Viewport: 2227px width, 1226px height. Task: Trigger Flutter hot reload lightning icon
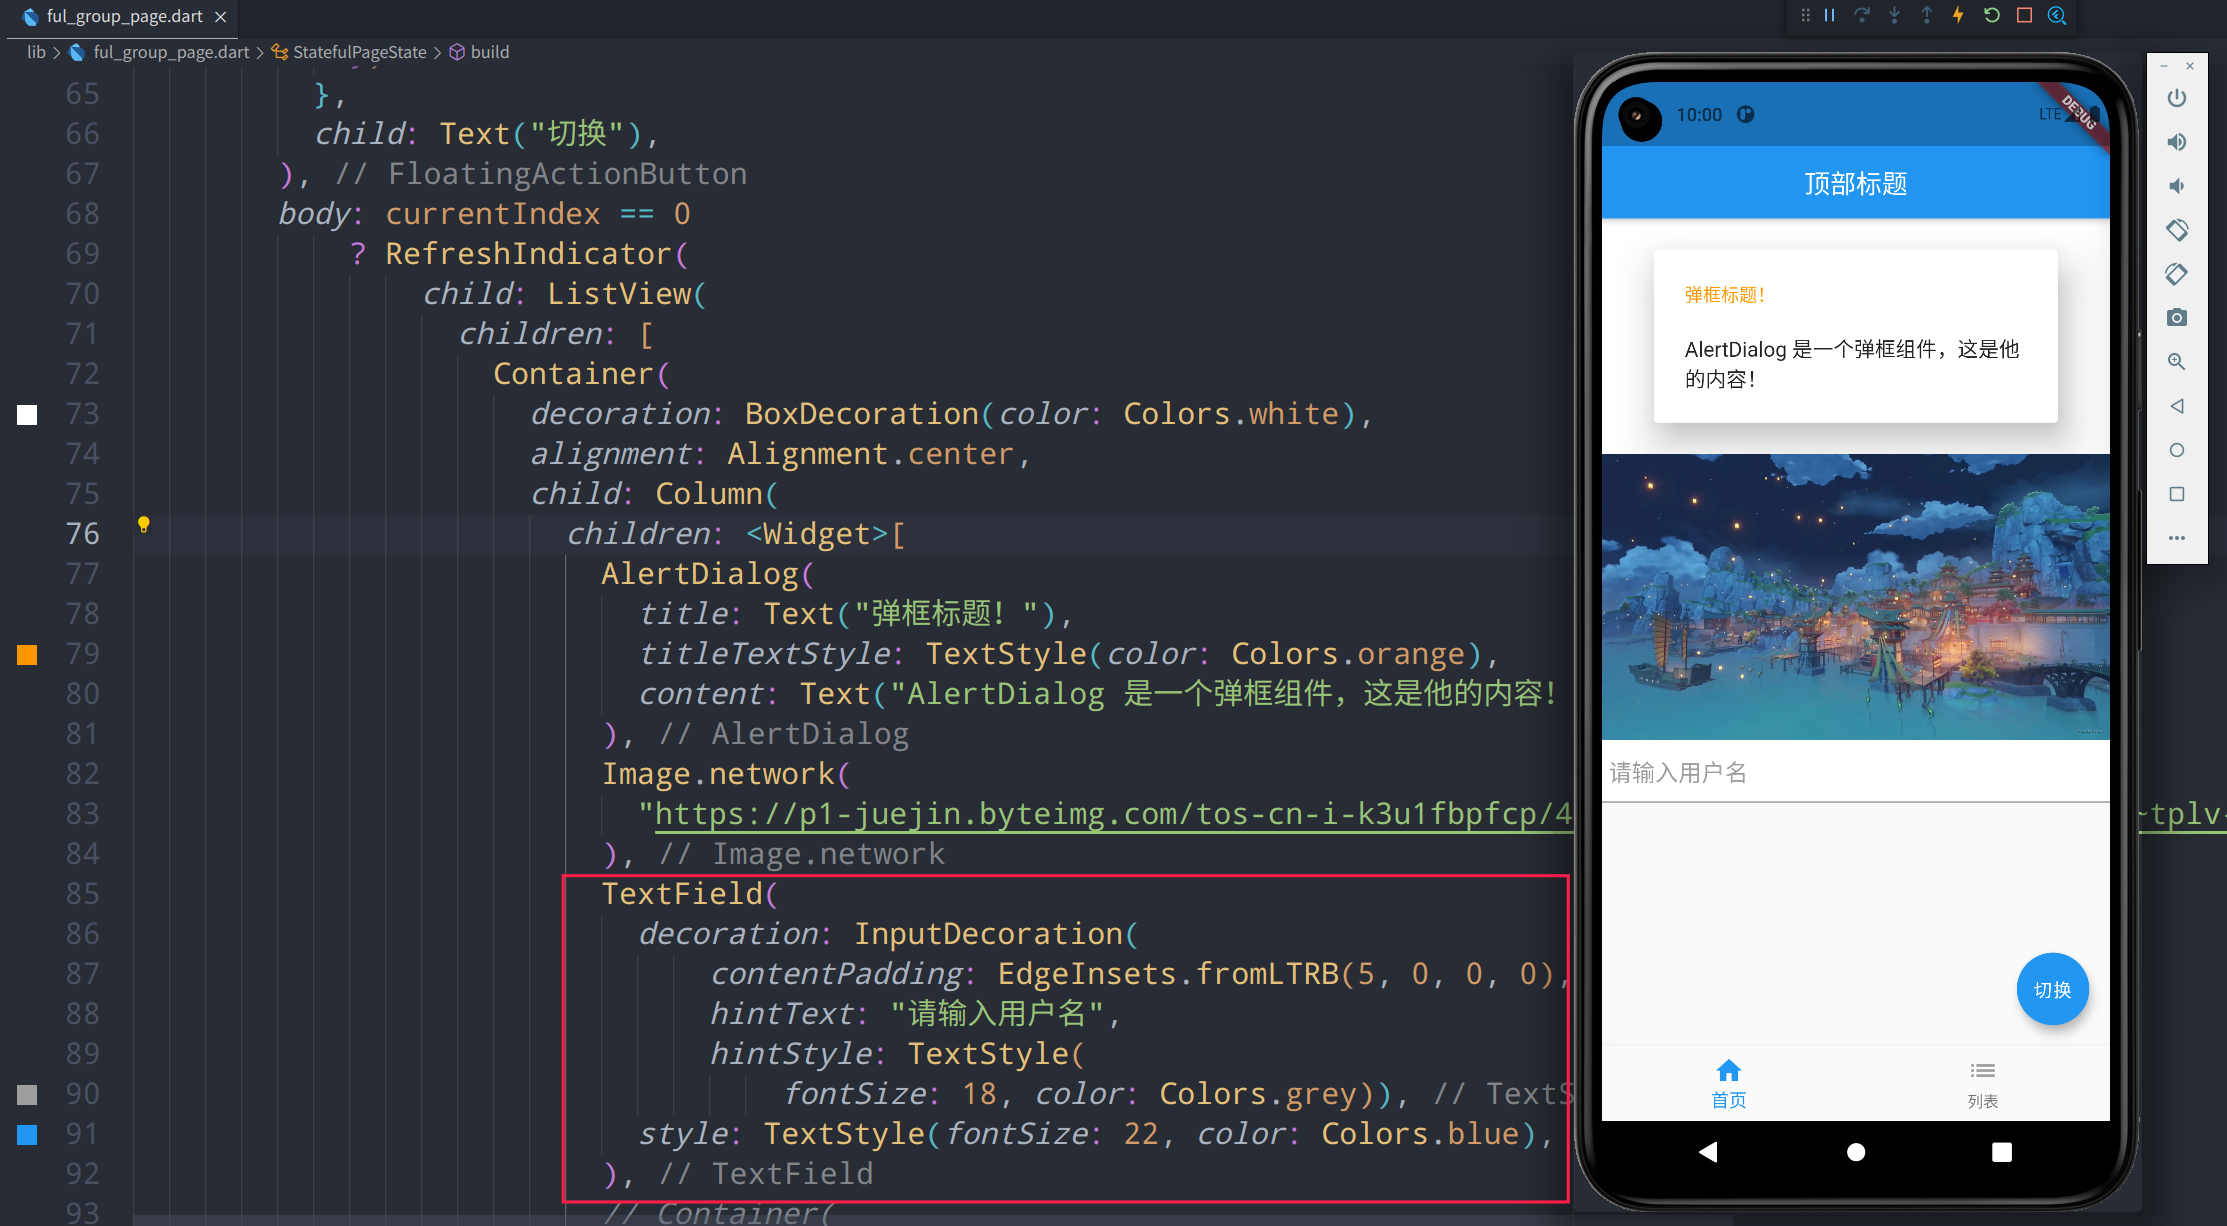(1958, 15)
